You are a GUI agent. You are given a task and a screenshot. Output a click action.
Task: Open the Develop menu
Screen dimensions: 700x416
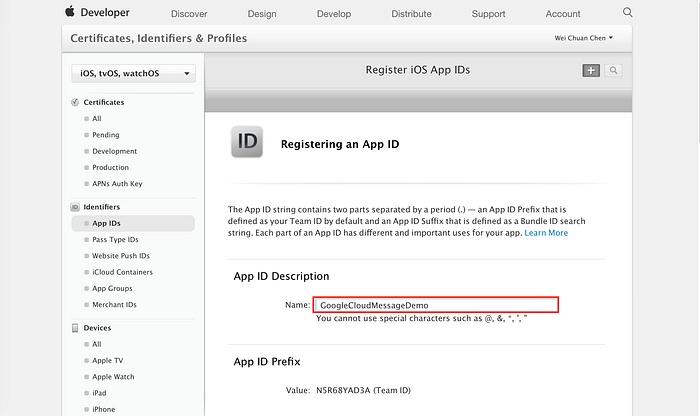pos(334,14)
